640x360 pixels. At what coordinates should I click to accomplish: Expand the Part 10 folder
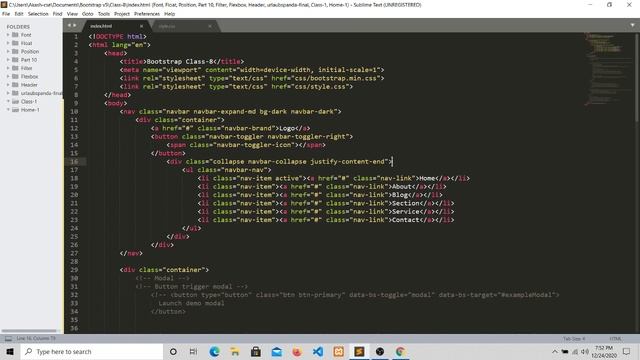(x=8, y=60)
